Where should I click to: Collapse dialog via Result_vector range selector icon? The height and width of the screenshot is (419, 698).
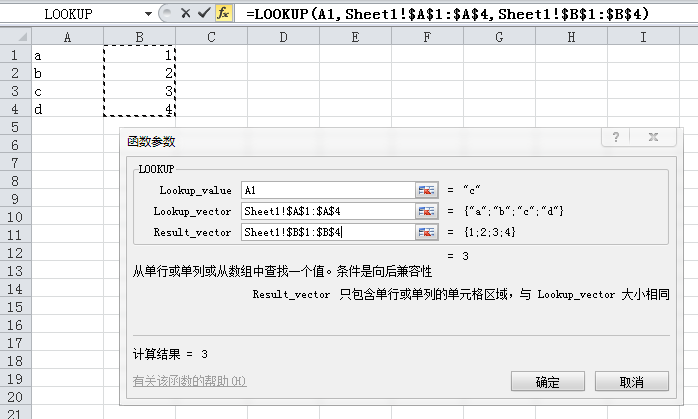(426, 232)
